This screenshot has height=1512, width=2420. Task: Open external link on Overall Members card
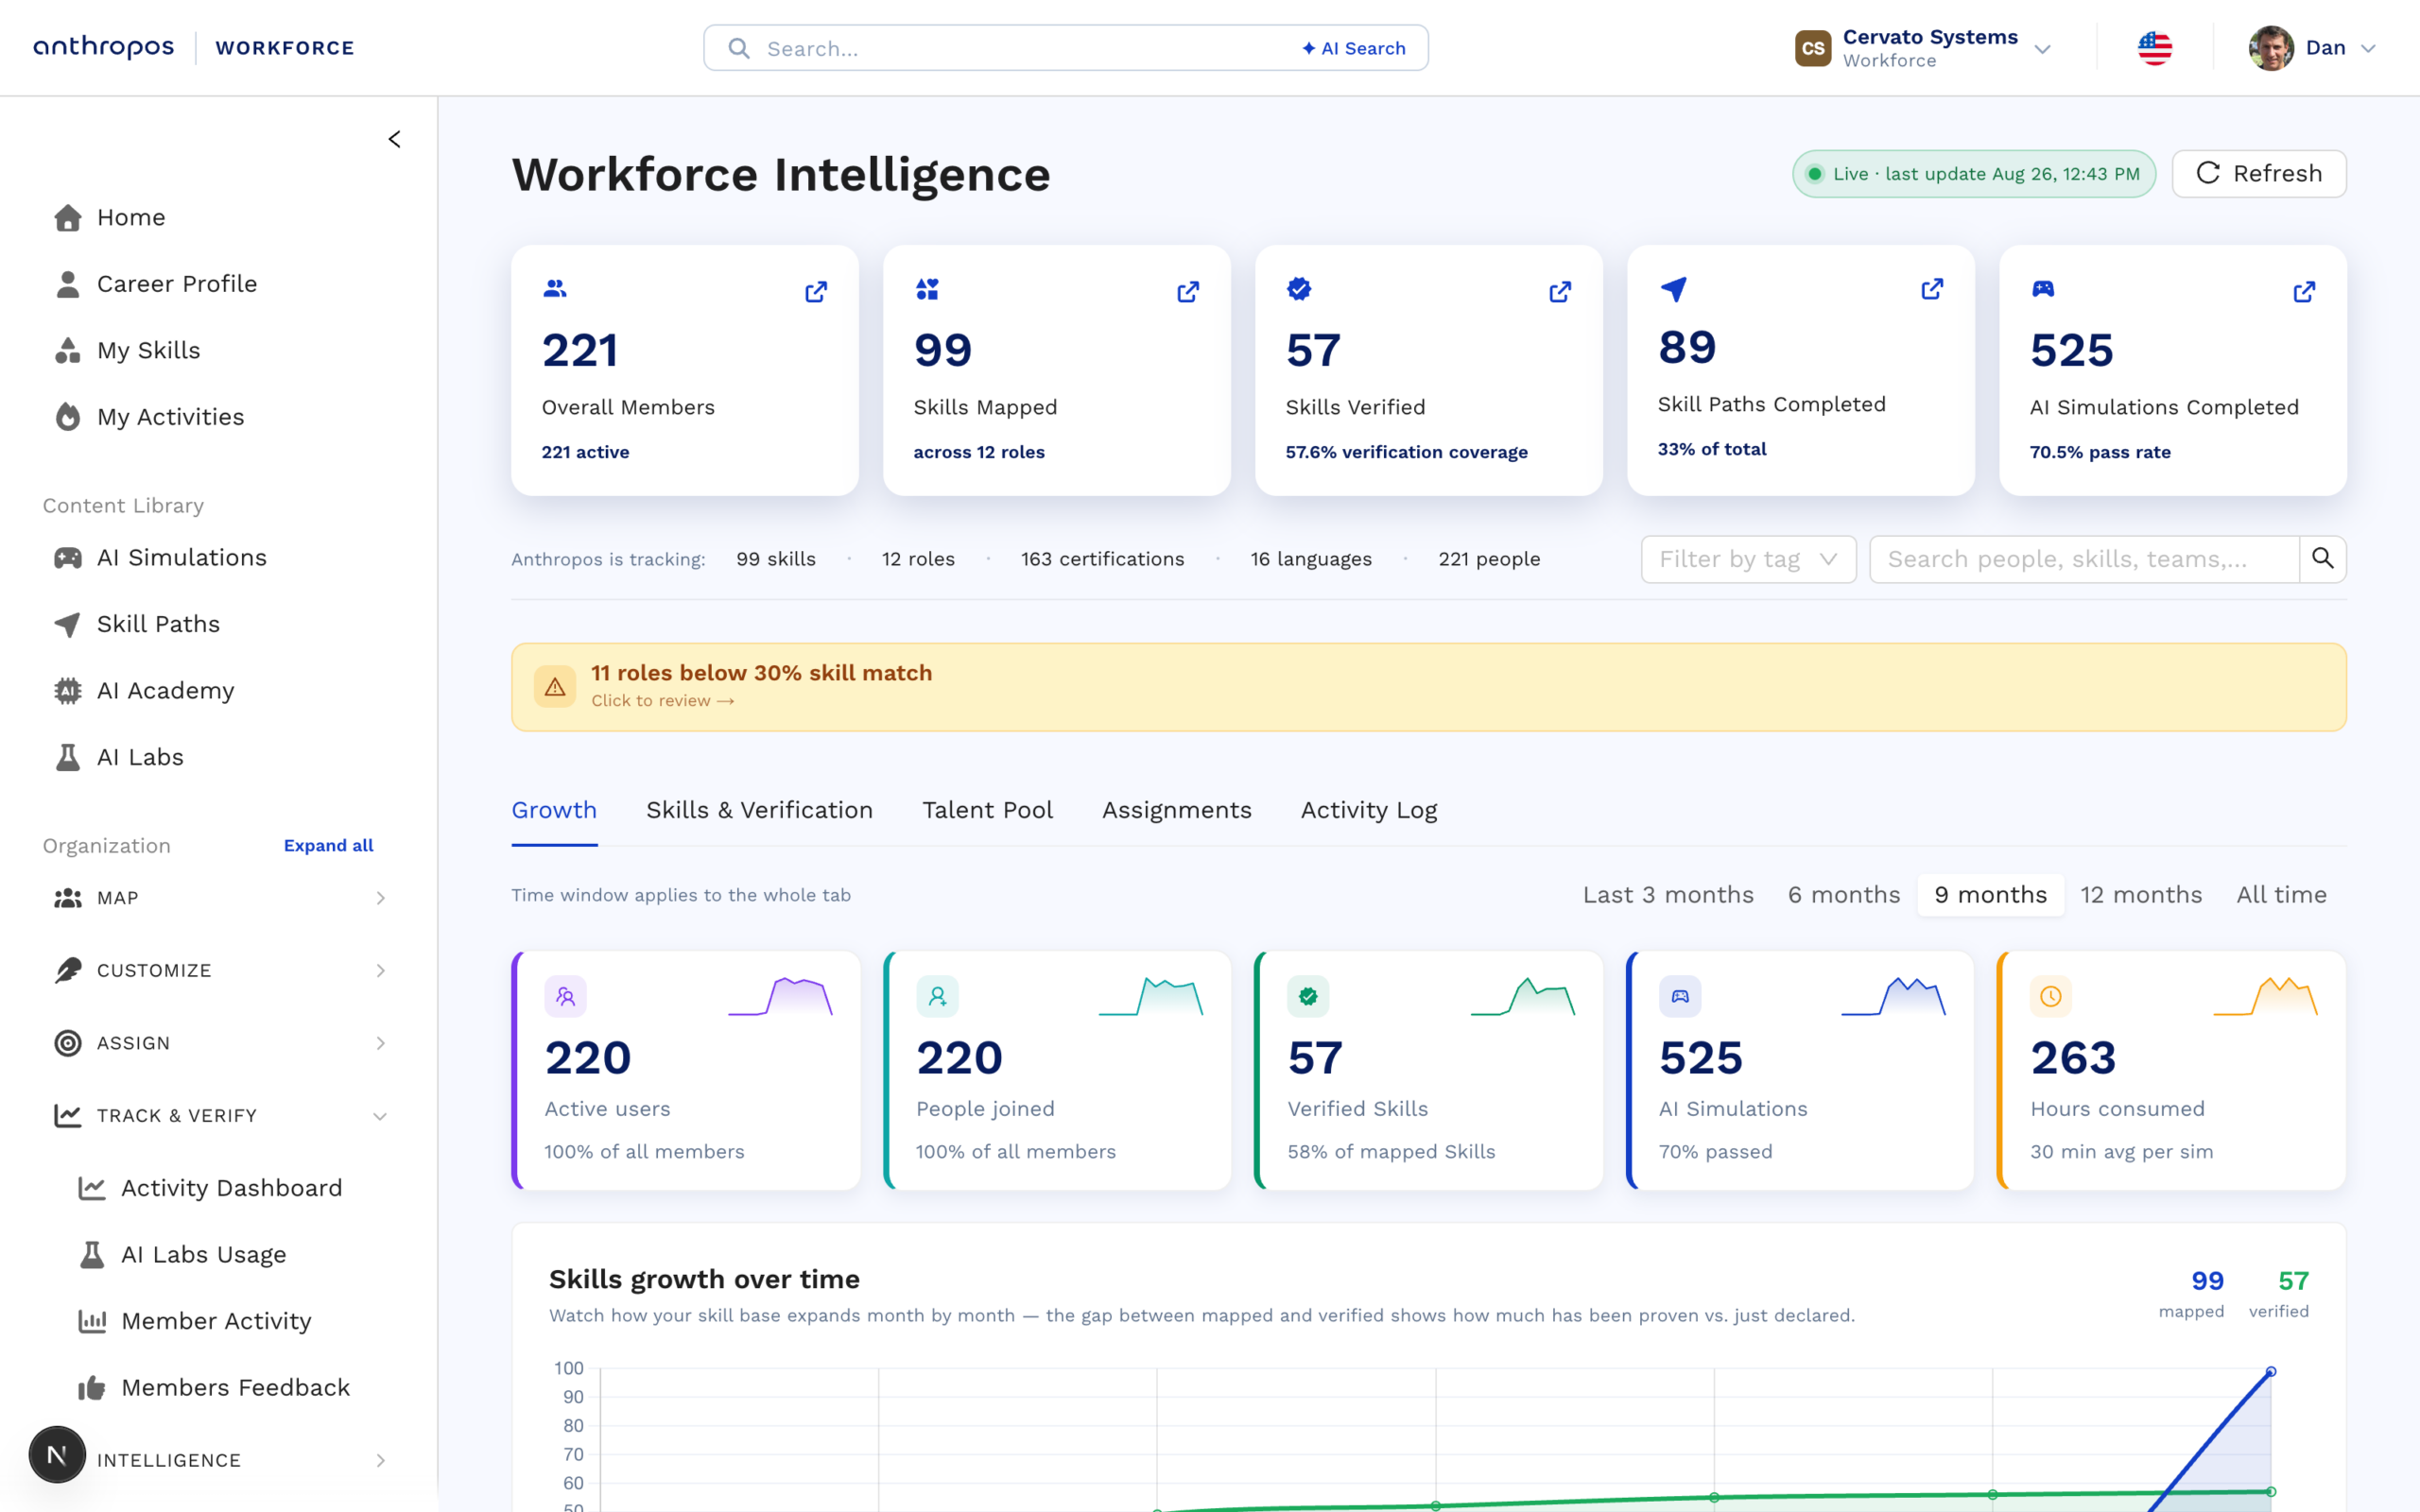click(x=816, y=291)
